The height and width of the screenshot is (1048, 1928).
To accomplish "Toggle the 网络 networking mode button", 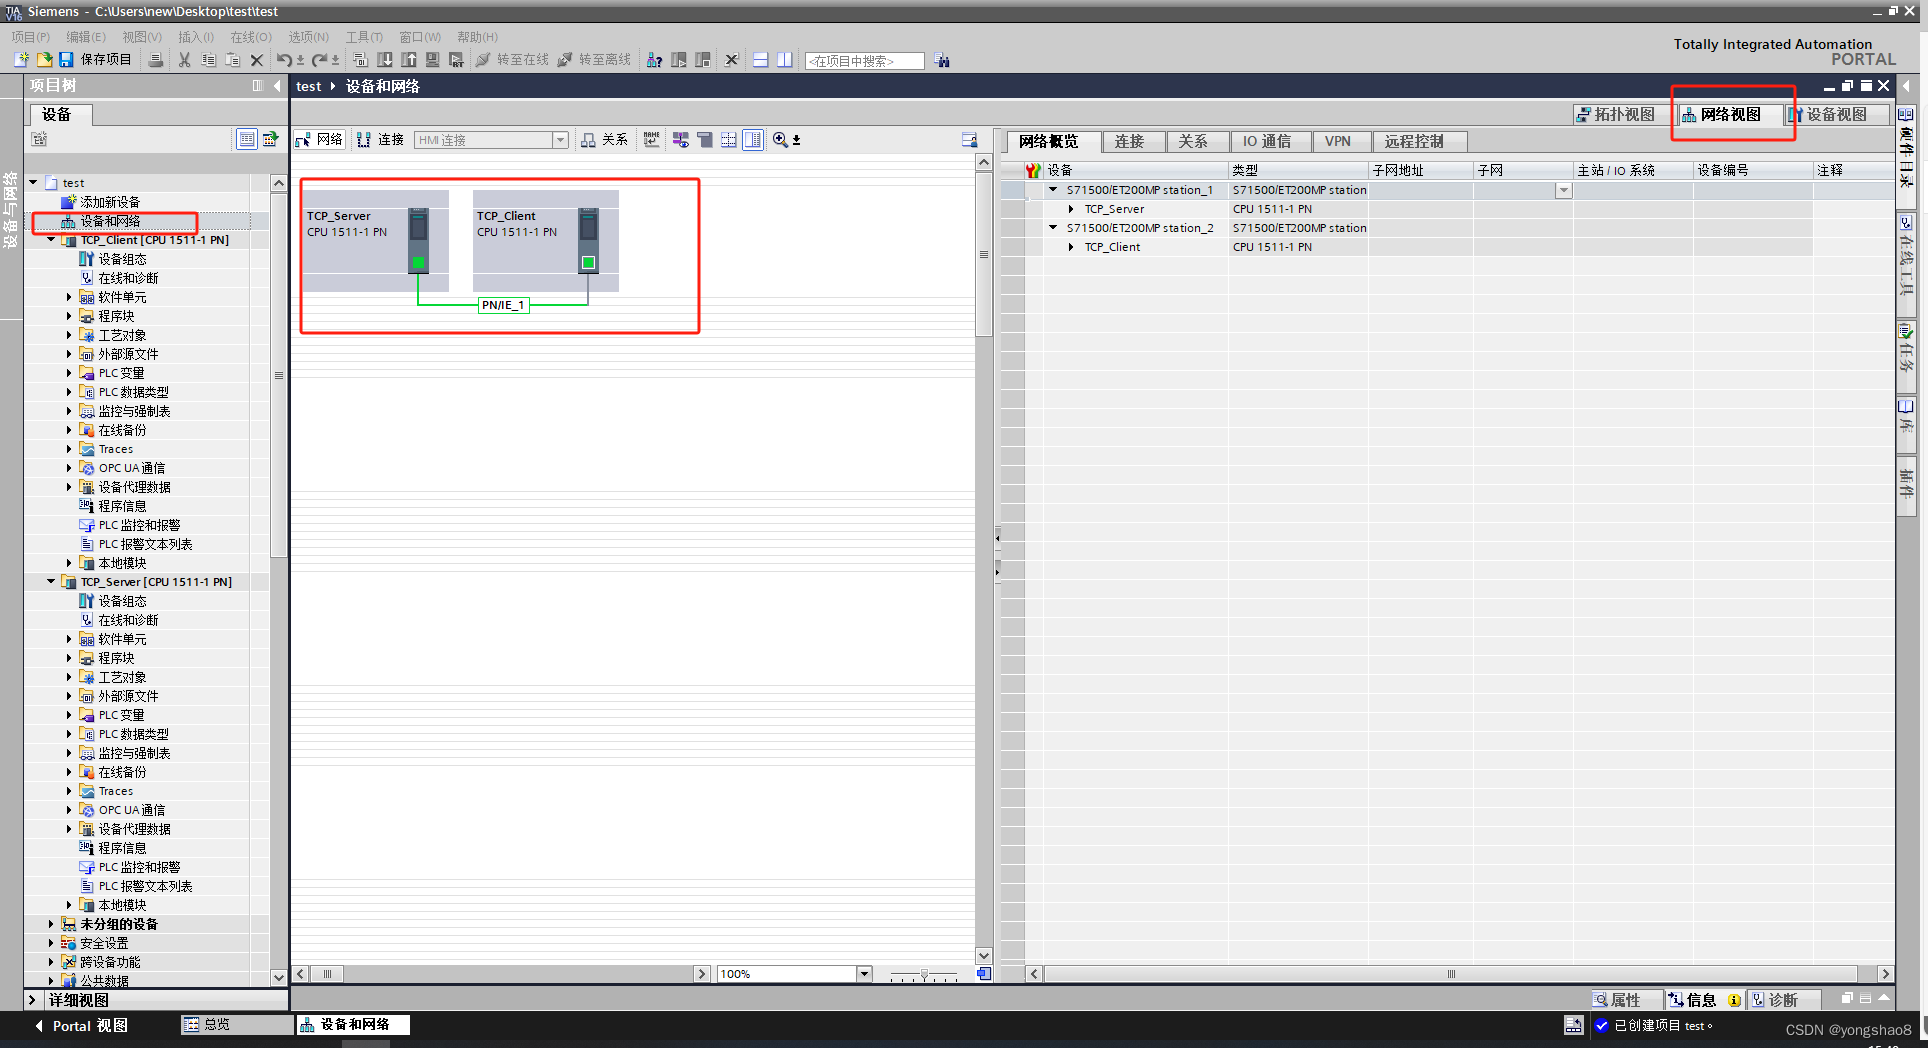I will [x=319, y=140].
